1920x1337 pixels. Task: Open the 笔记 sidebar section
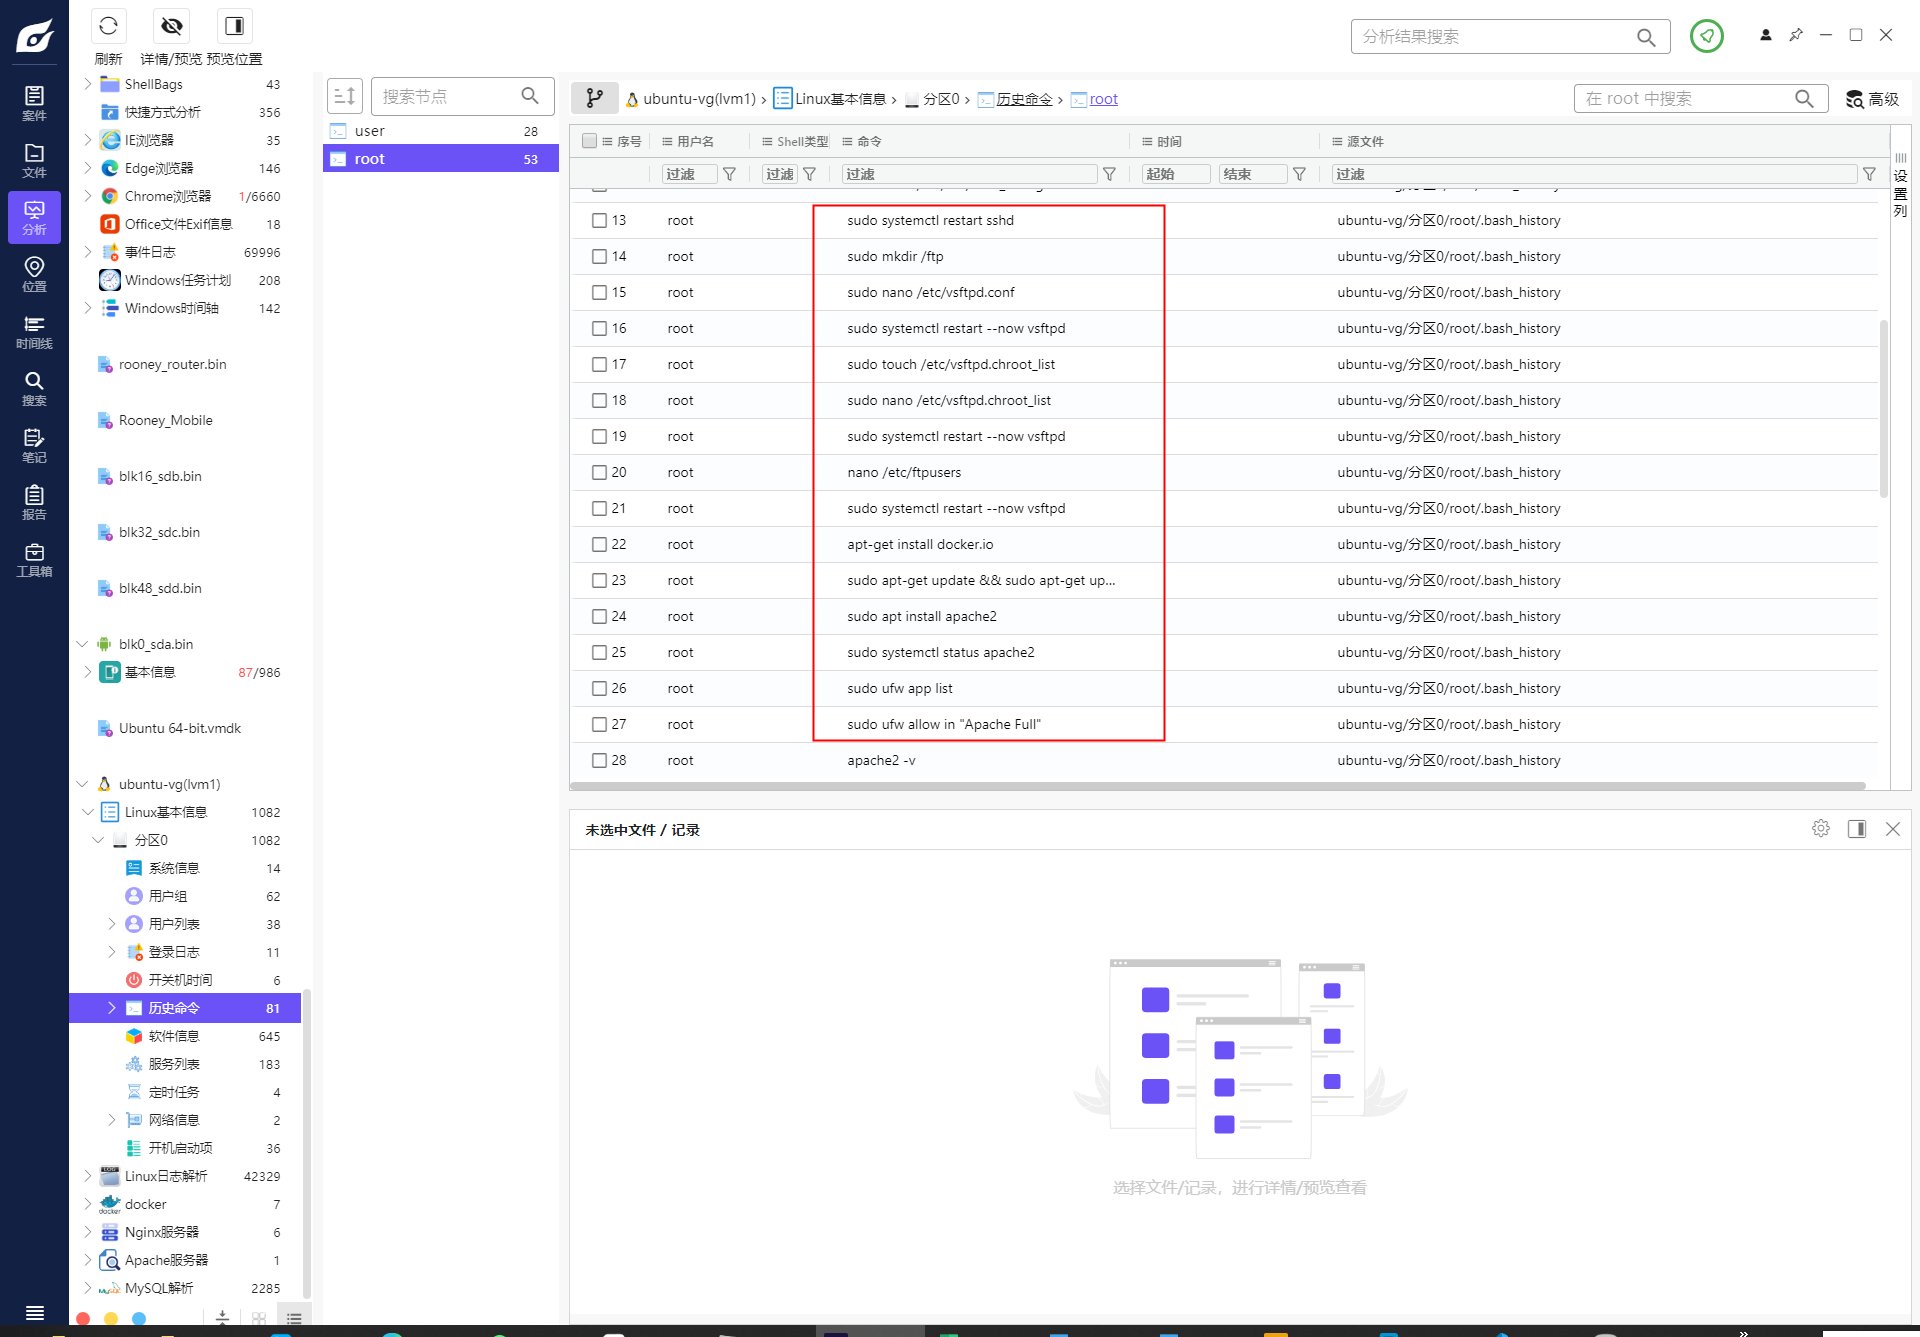[34, 445]
